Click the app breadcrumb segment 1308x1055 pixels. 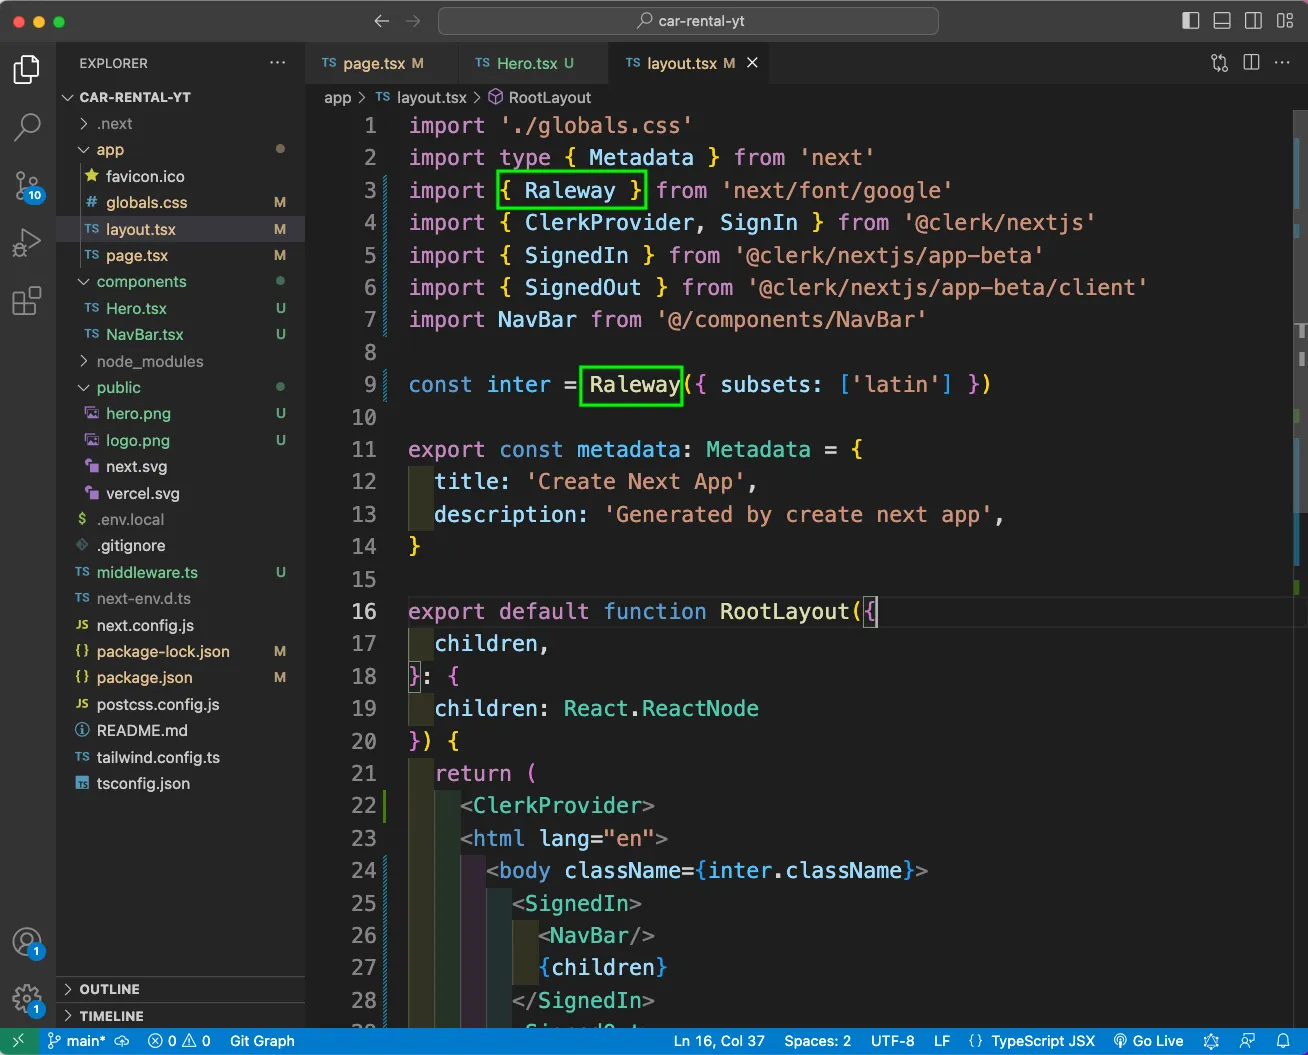click(337, 97)
